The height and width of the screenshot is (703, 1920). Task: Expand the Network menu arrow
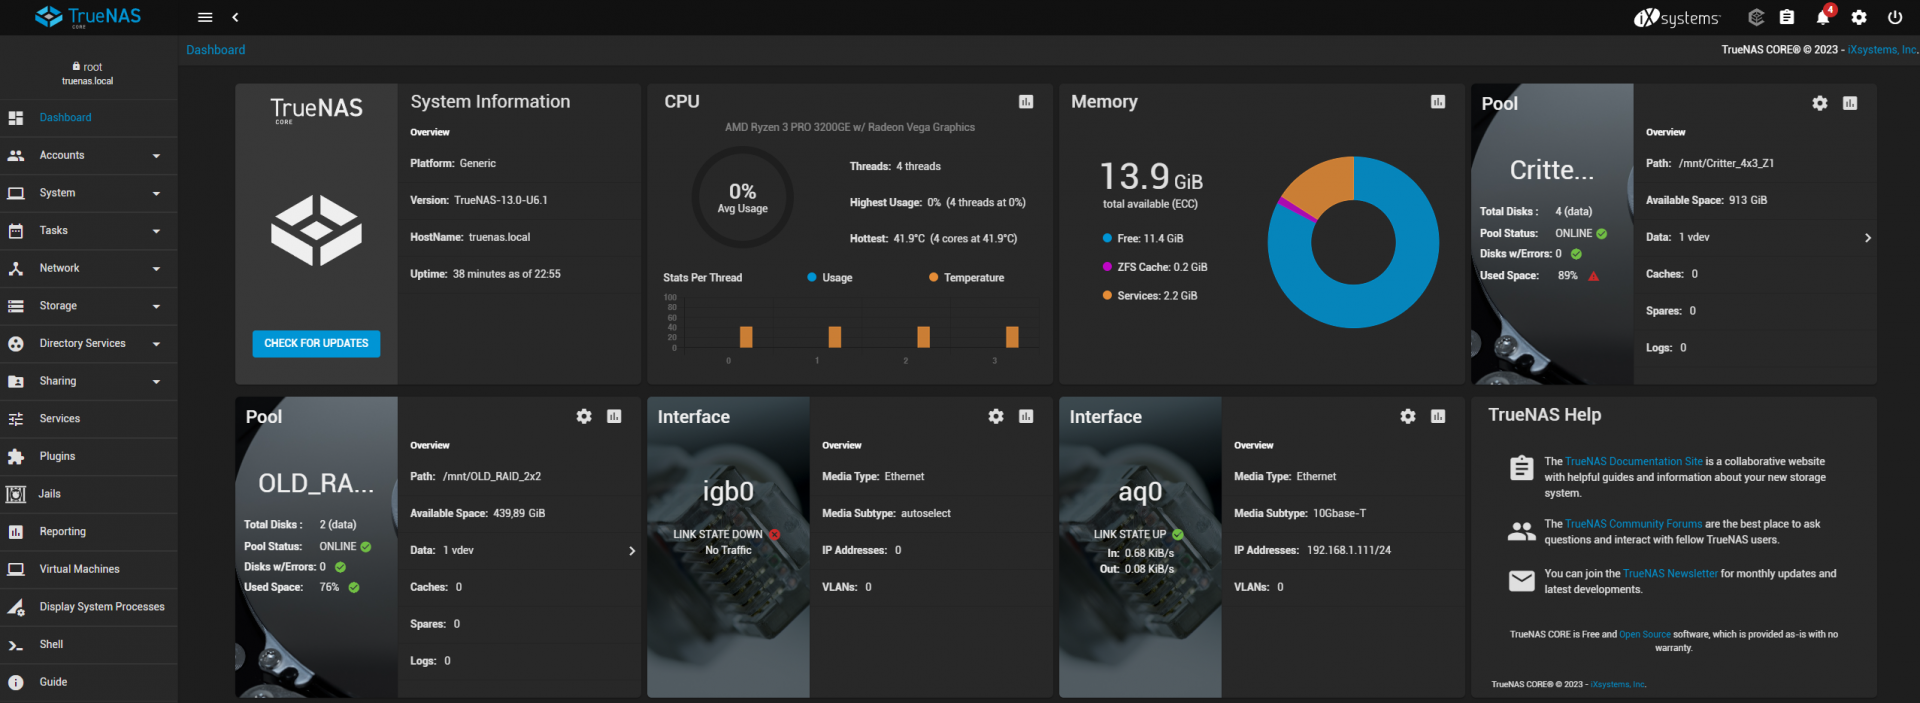click(x=156, y=269)
